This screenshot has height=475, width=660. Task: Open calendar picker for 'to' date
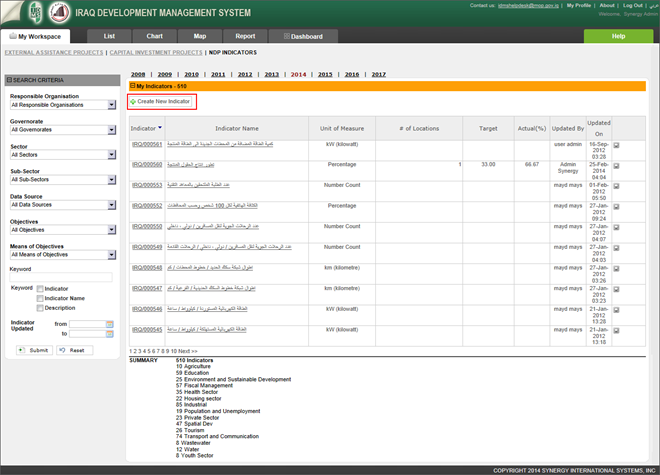pyautogui.click(x=109, y=334)
